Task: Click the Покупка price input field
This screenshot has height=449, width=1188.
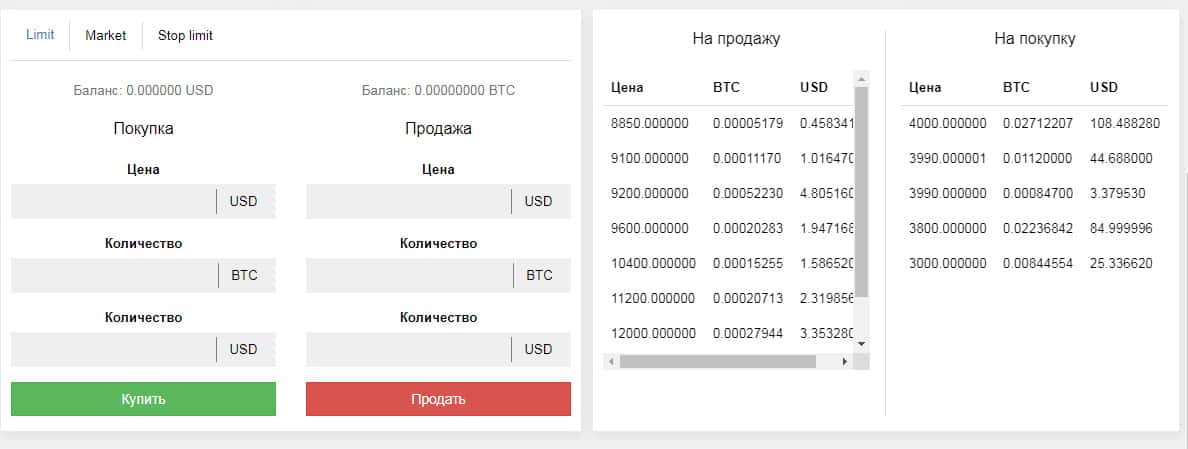Action: [113, 201]
